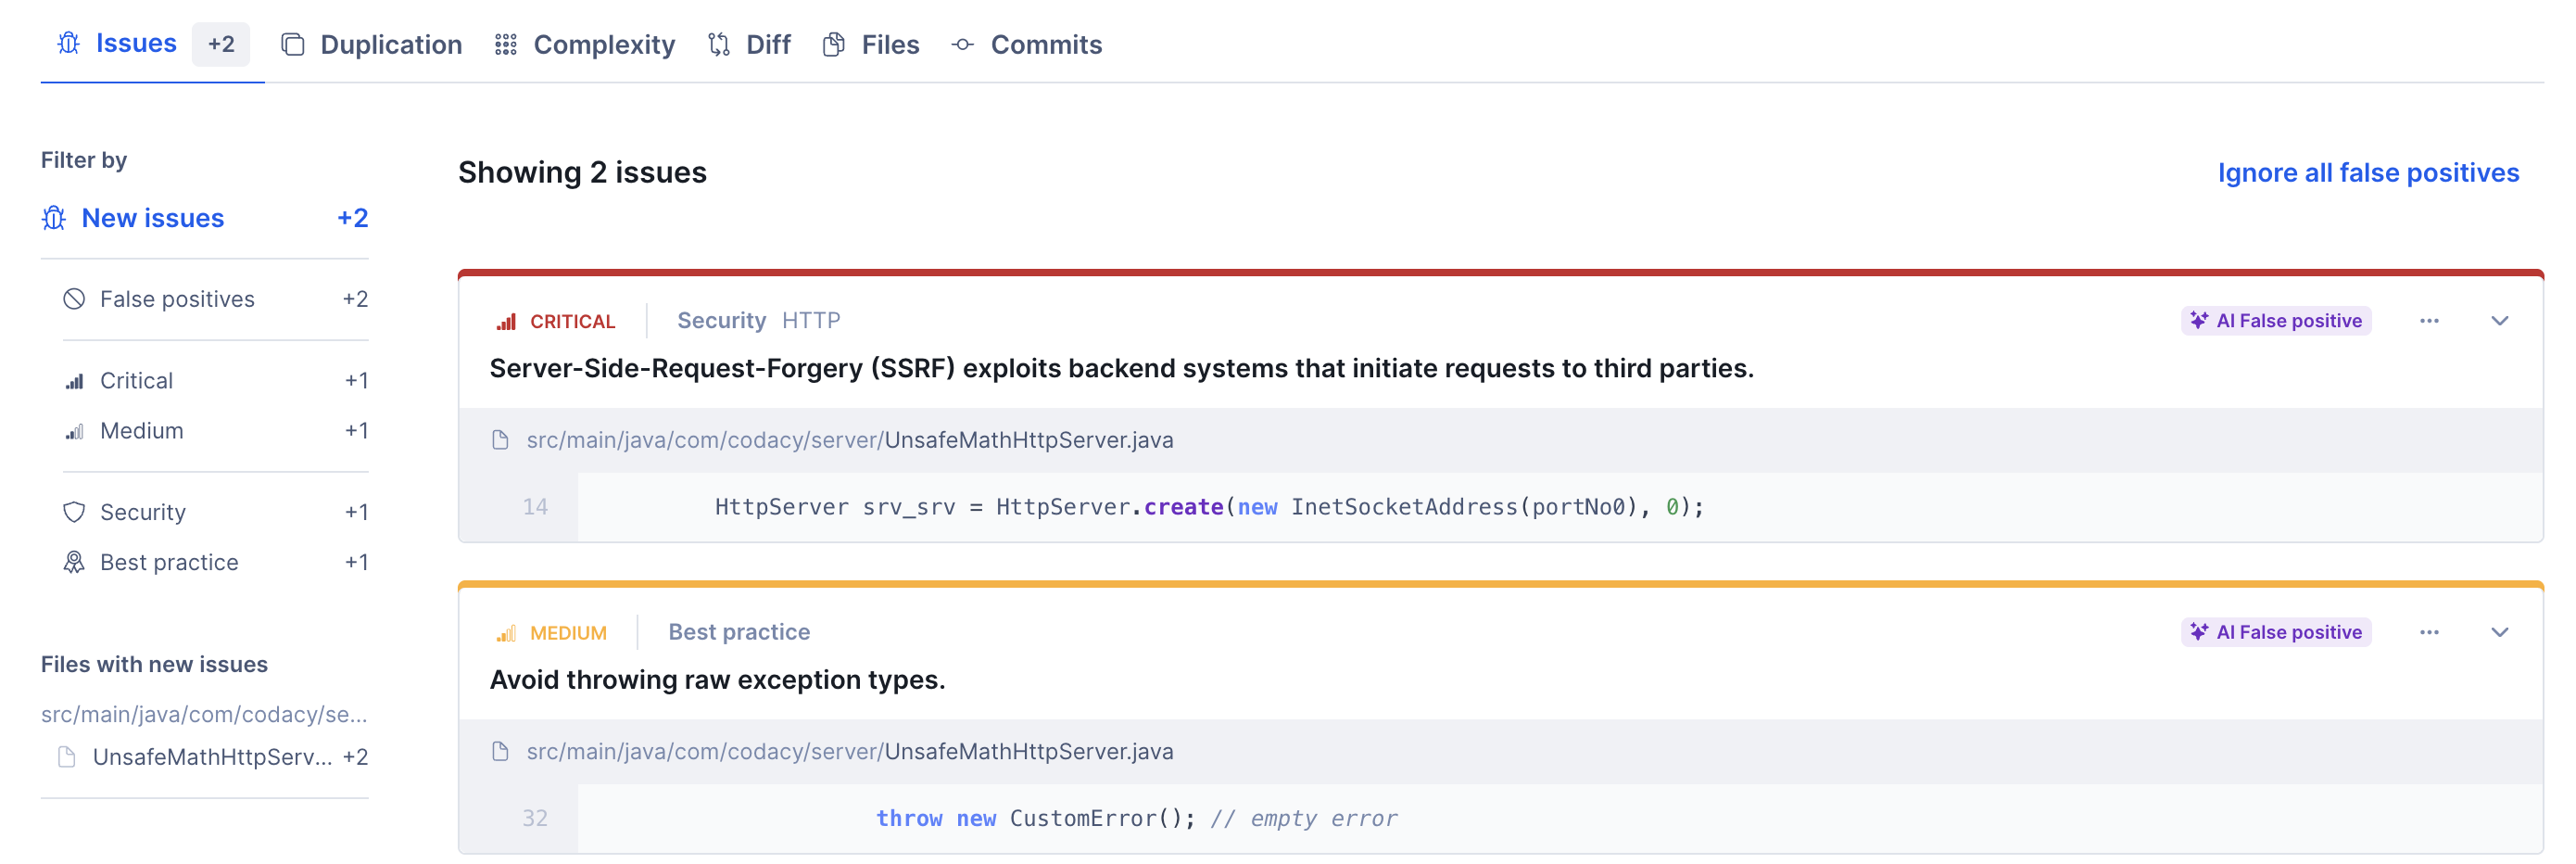Open more options menu for SSRF issue

point(2429,321)
